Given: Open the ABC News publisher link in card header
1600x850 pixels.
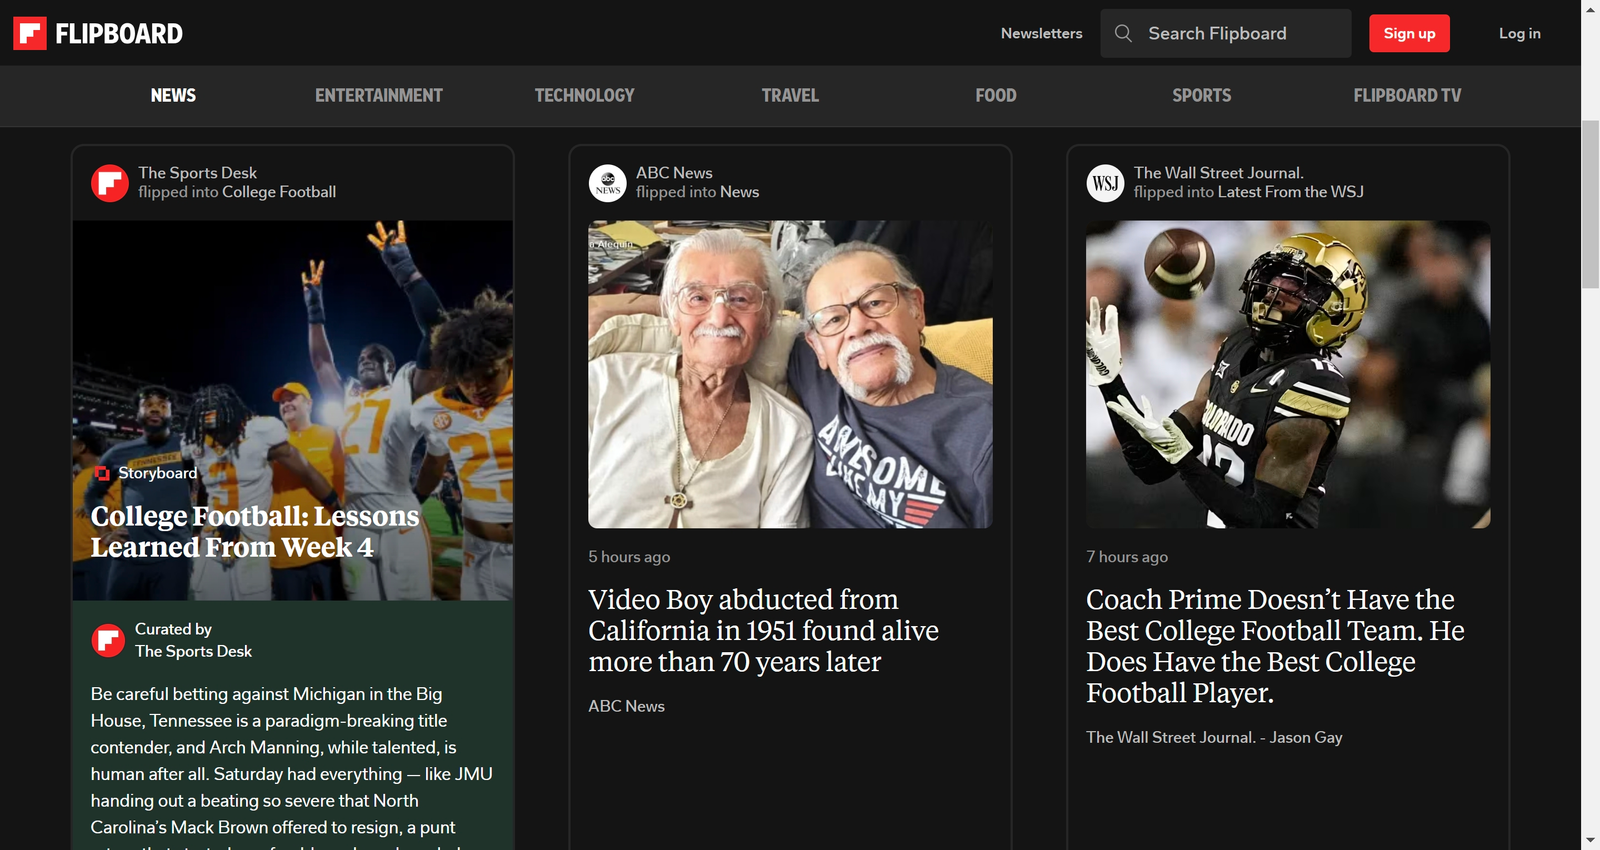Looking at the screenshot, I should (x=674, y=173).
